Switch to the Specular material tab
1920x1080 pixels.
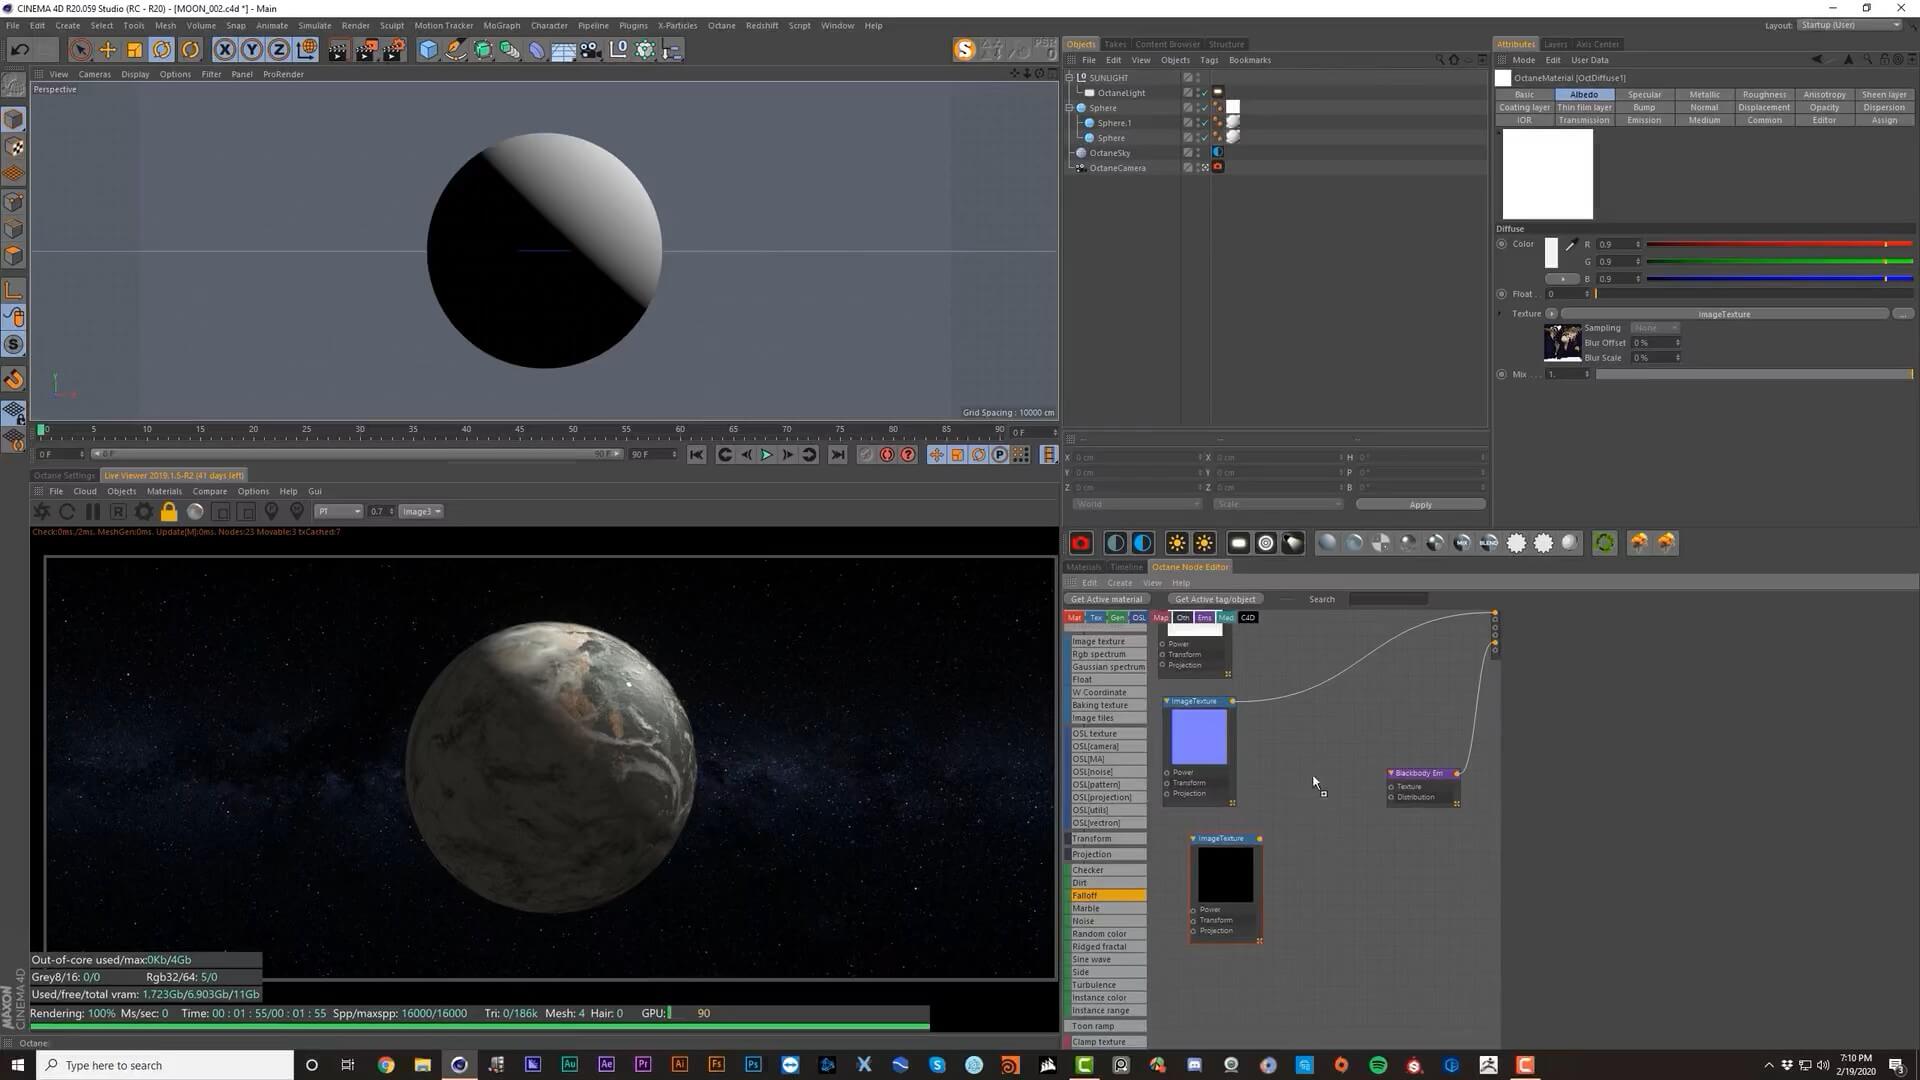[x=1644, y=95]
